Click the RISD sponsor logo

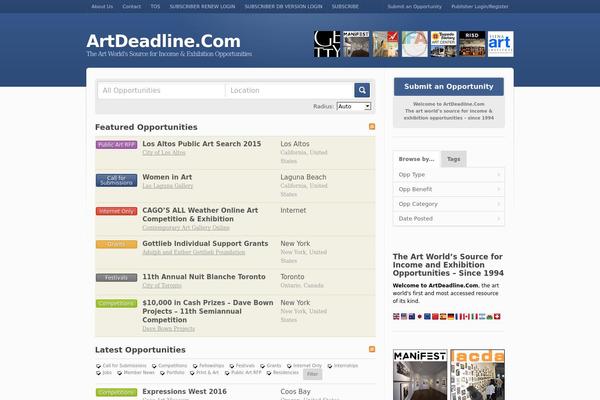coord(472,44)
